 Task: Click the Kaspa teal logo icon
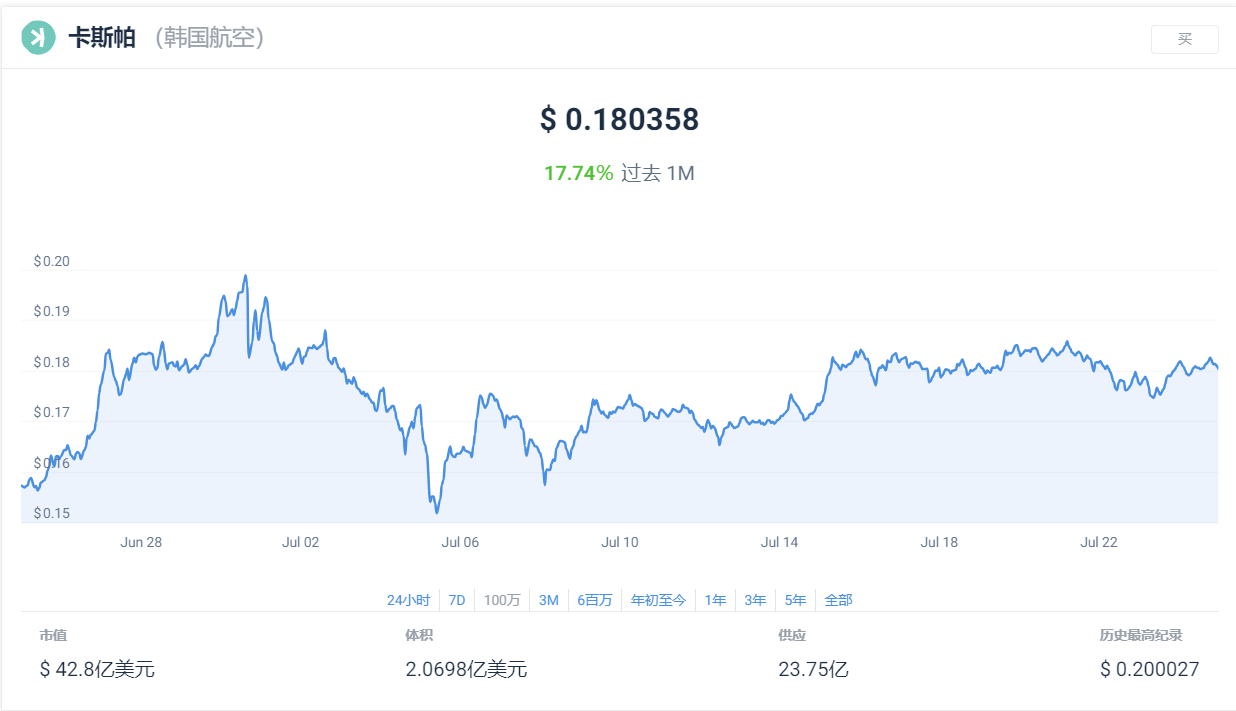coord(38,38)
